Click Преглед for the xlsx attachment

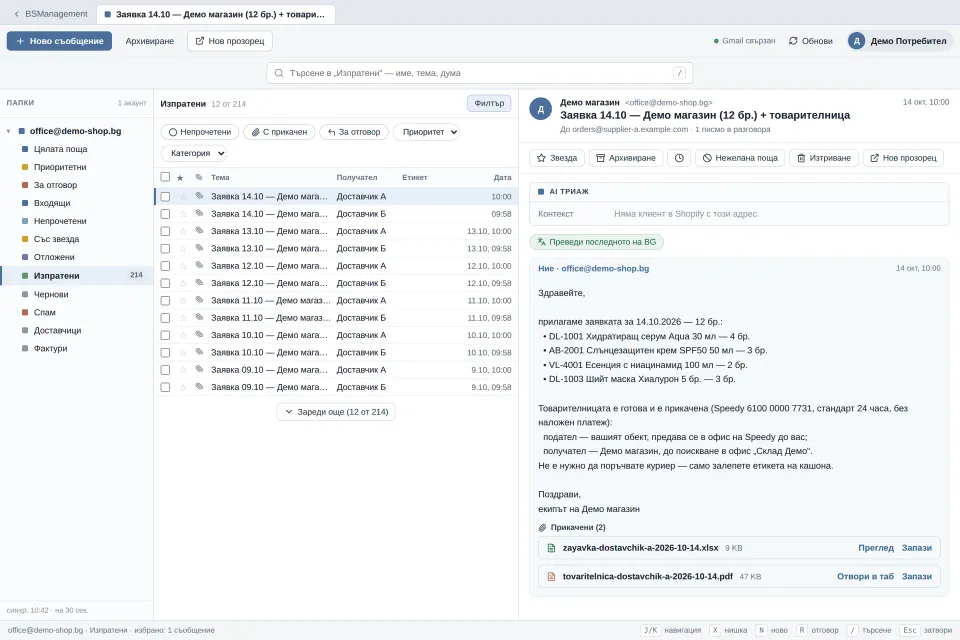[x=876, y=548]
